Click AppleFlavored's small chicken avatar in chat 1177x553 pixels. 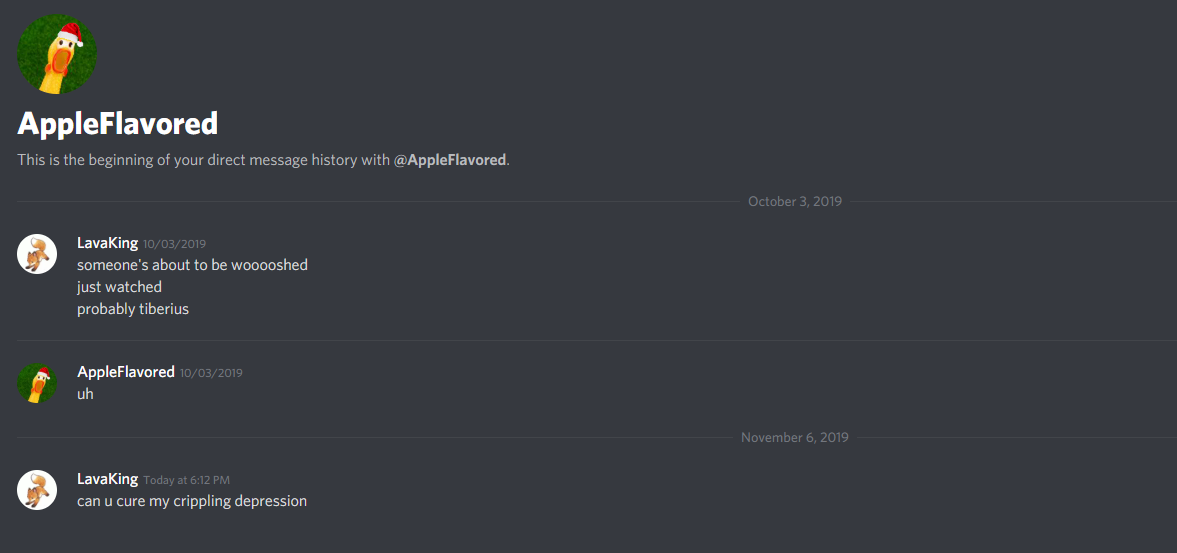37,383
